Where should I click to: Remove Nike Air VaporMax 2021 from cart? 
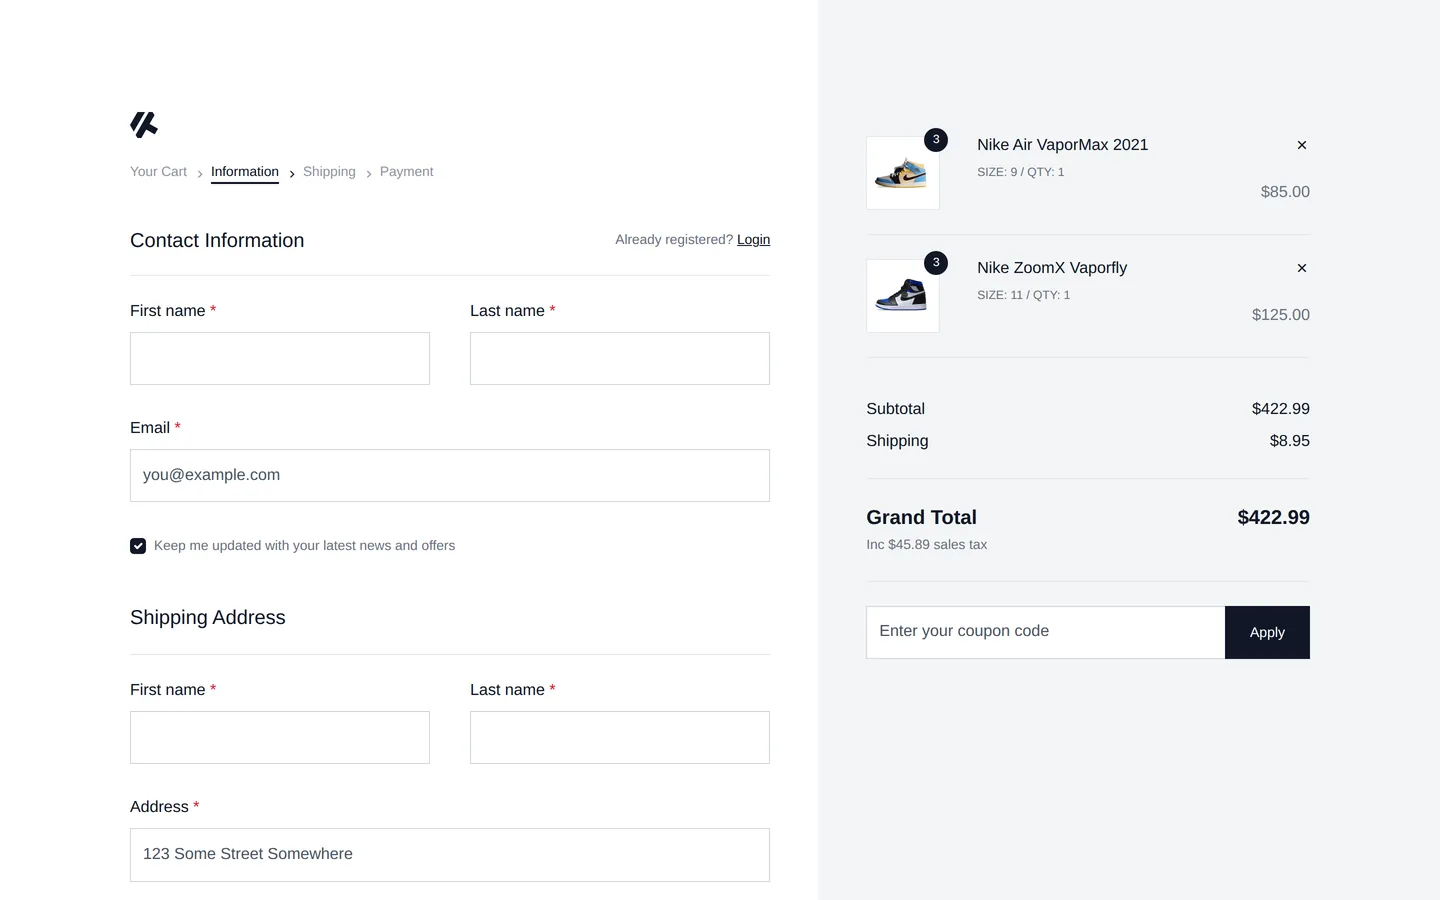(1302, 145)
